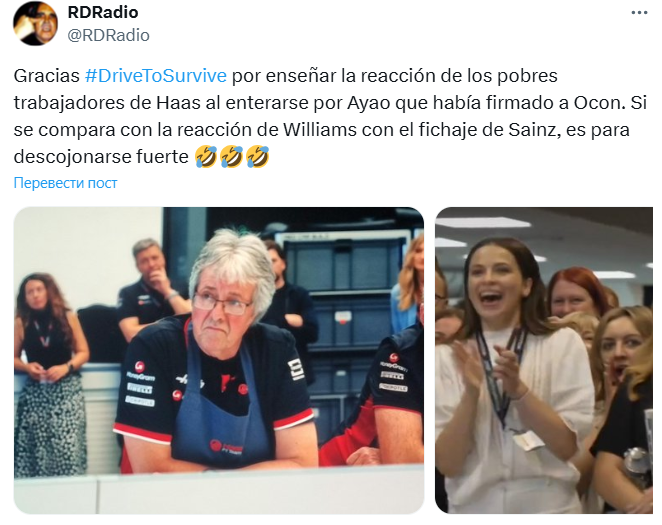Click the middle laughing emoji
Screen dimensions: 662x525
231,157
